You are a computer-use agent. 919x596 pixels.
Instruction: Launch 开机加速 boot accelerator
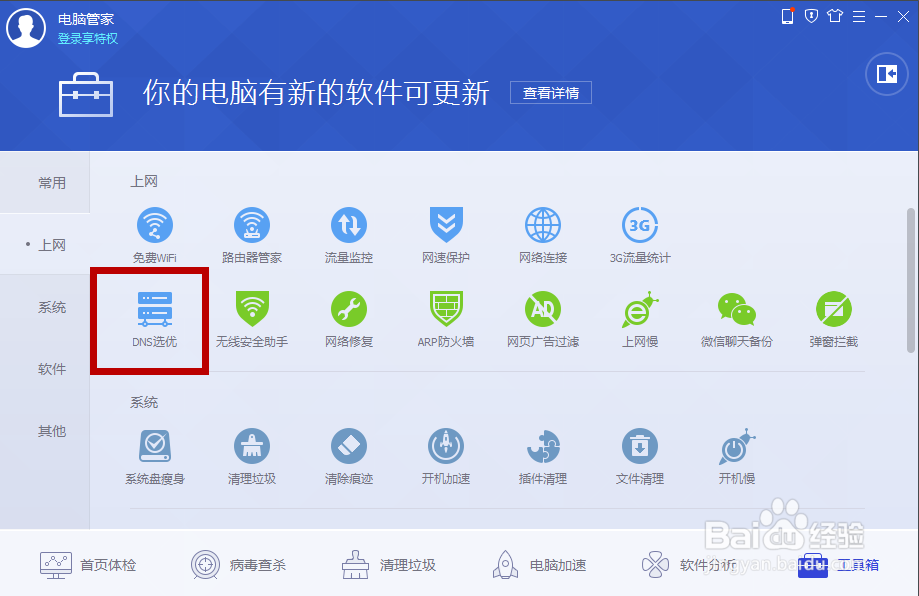click(x=446, y=457)
